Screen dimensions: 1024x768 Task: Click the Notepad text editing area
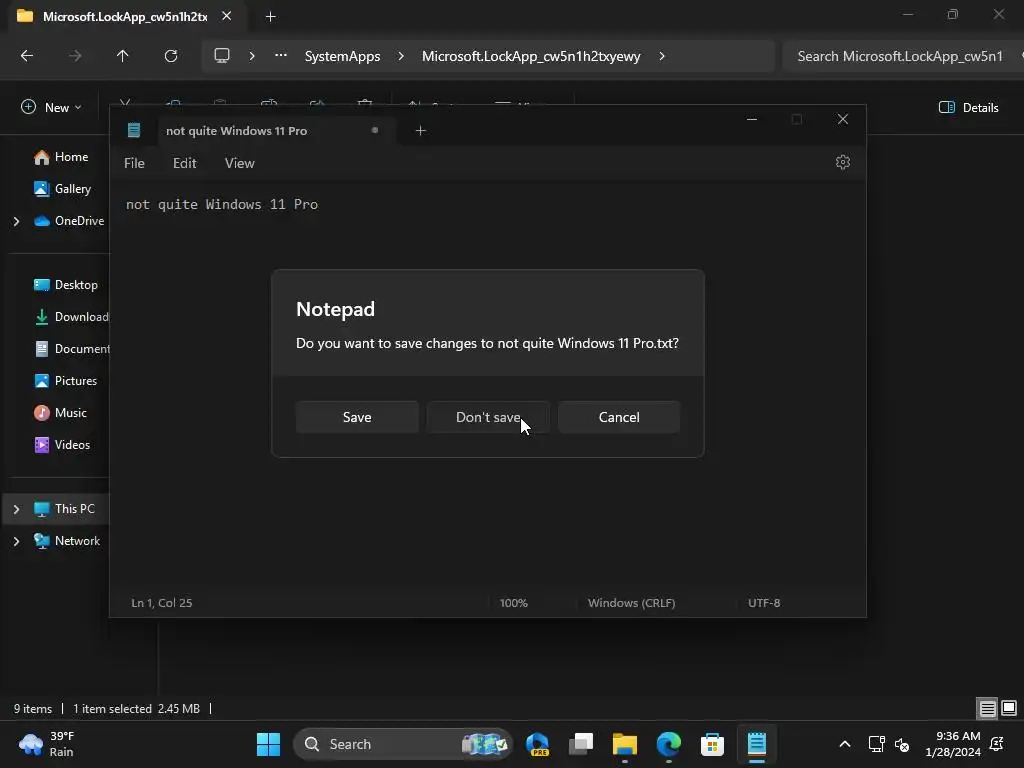click(x=487, y=385)
